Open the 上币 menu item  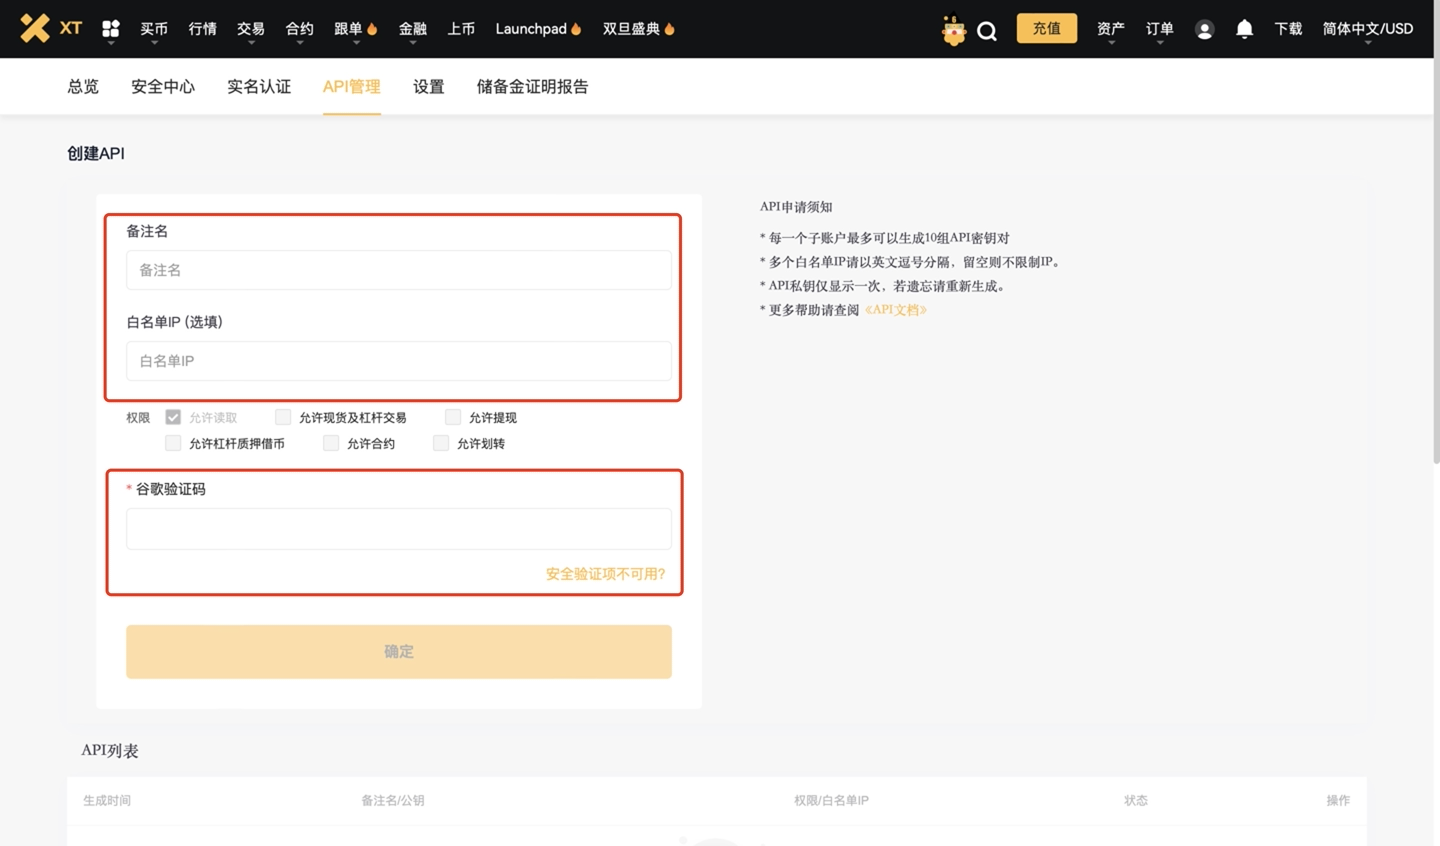point(461,29)
